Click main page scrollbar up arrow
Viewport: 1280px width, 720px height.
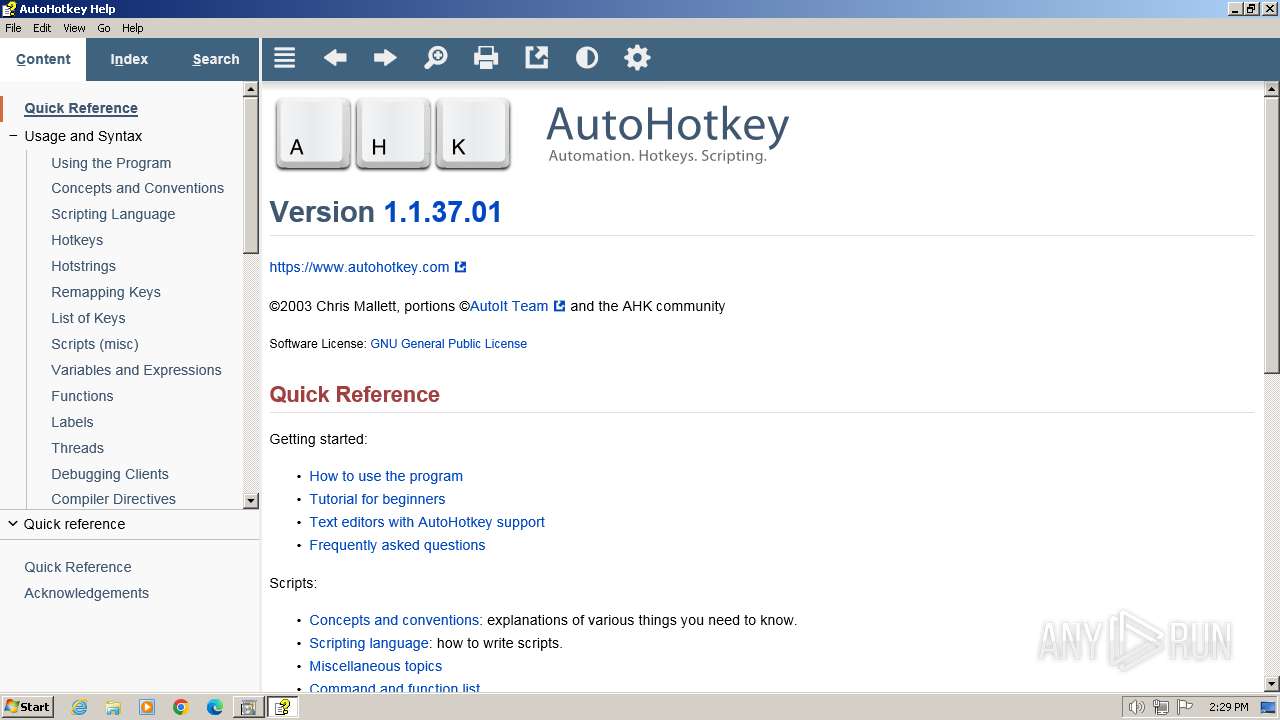point(1271,89)
